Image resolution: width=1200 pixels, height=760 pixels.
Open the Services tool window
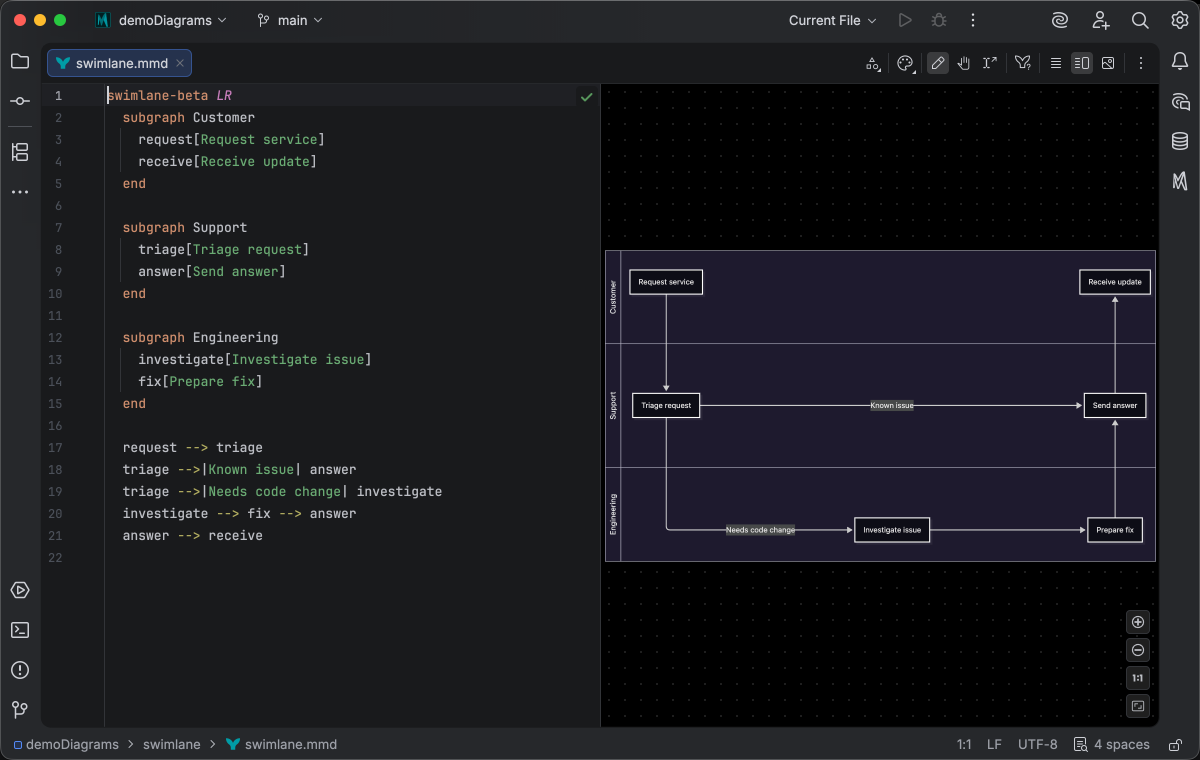click(20, 590)
